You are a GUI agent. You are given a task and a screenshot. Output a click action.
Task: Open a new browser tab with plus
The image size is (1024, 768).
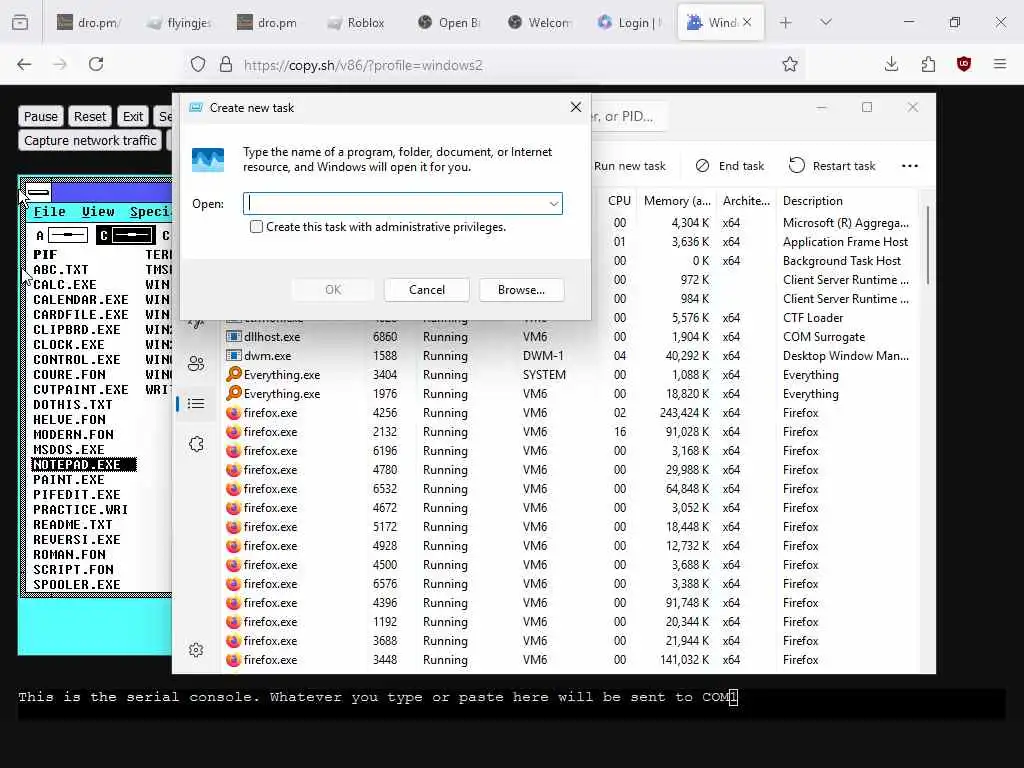786,23
